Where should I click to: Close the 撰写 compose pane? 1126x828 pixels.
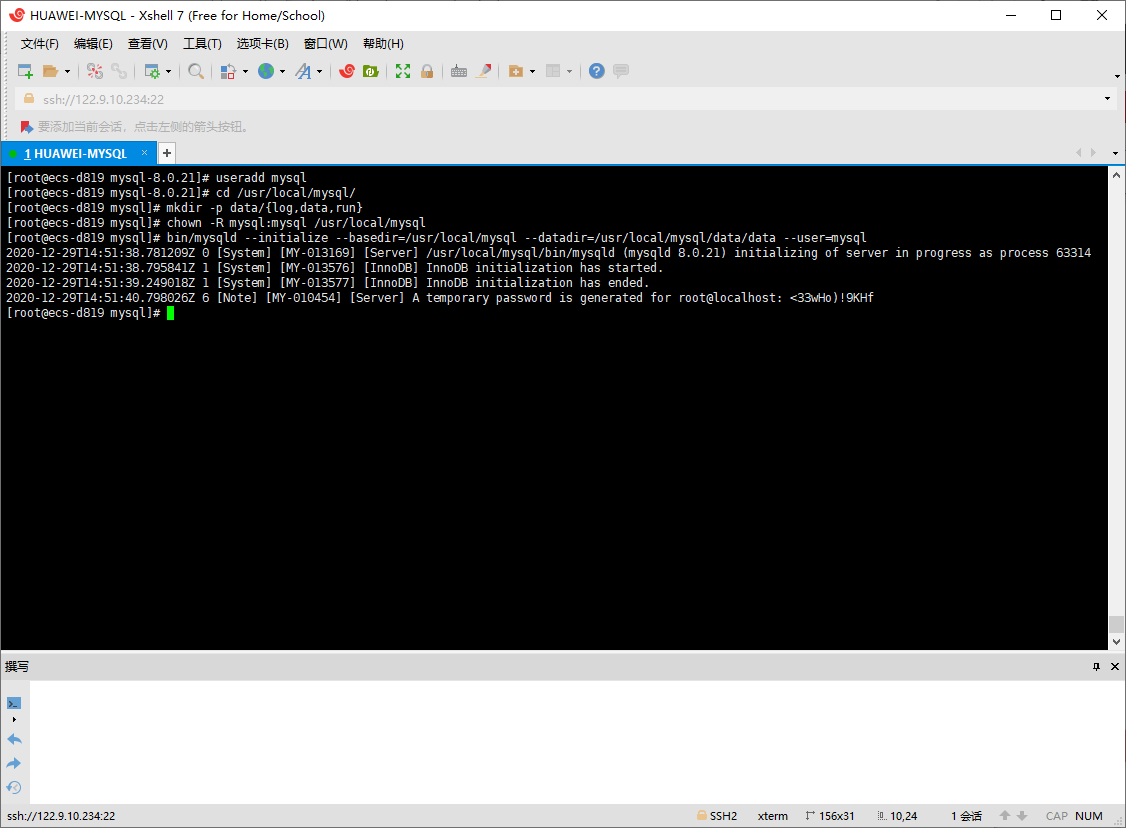(x=1115, y=666)
